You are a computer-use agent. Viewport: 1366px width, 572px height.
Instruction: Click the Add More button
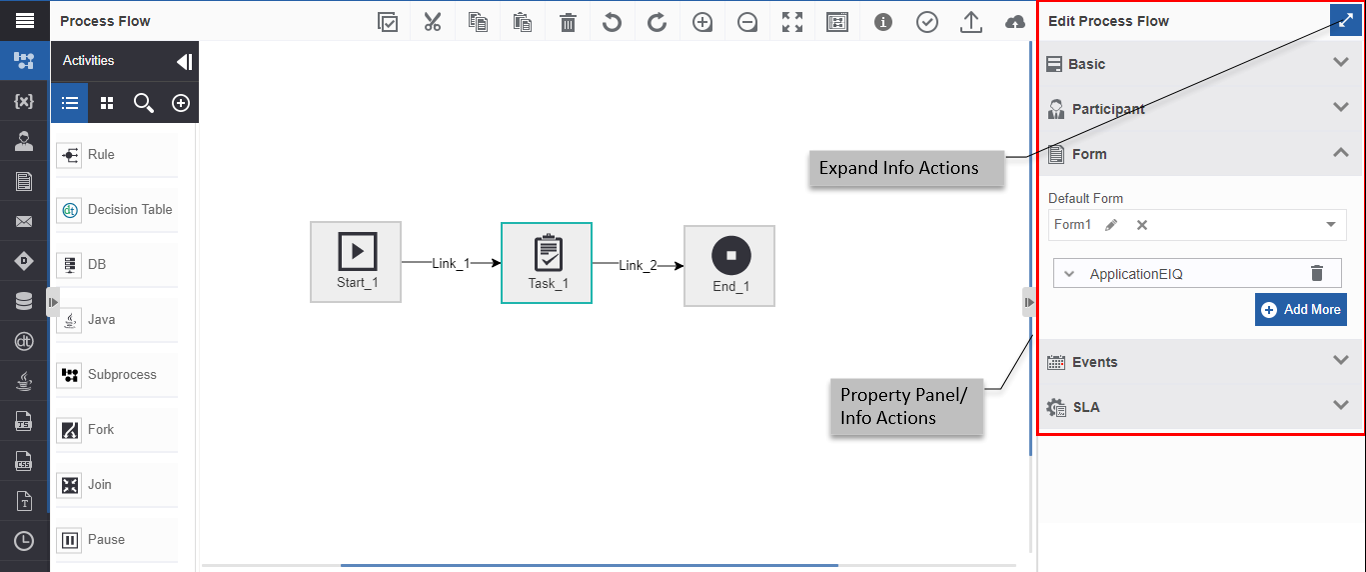(x=1301, y=310)
